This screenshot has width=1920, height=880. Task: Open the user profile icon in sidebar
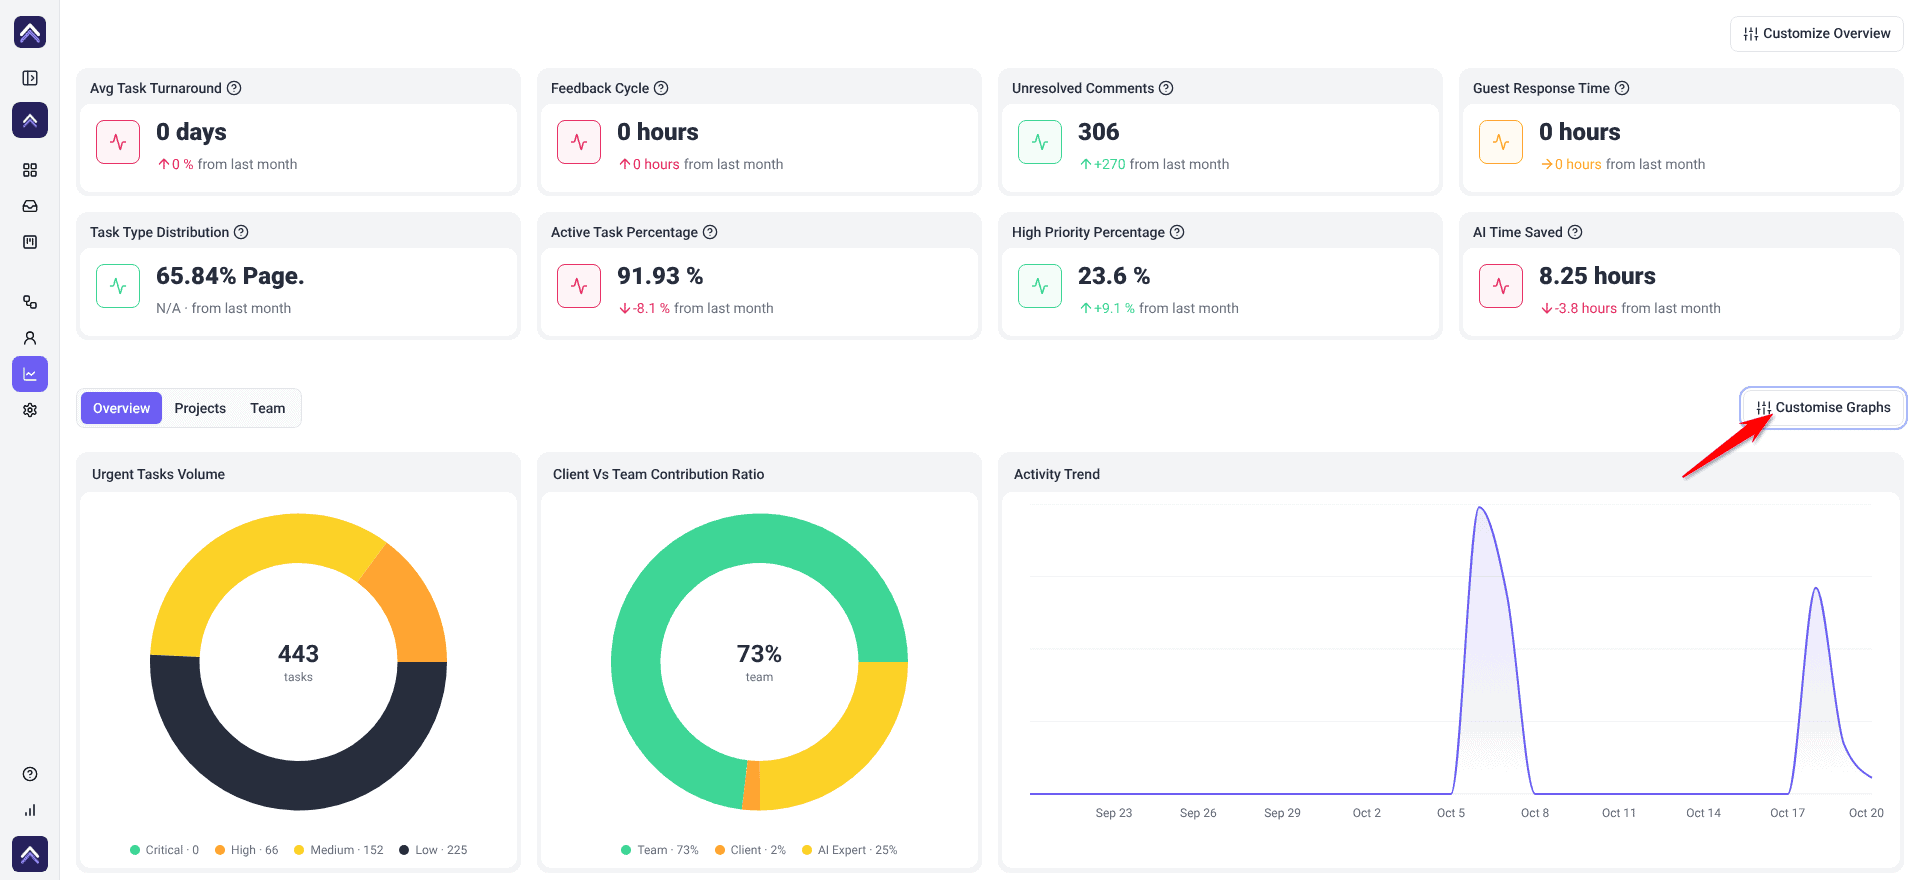[30, 338]
